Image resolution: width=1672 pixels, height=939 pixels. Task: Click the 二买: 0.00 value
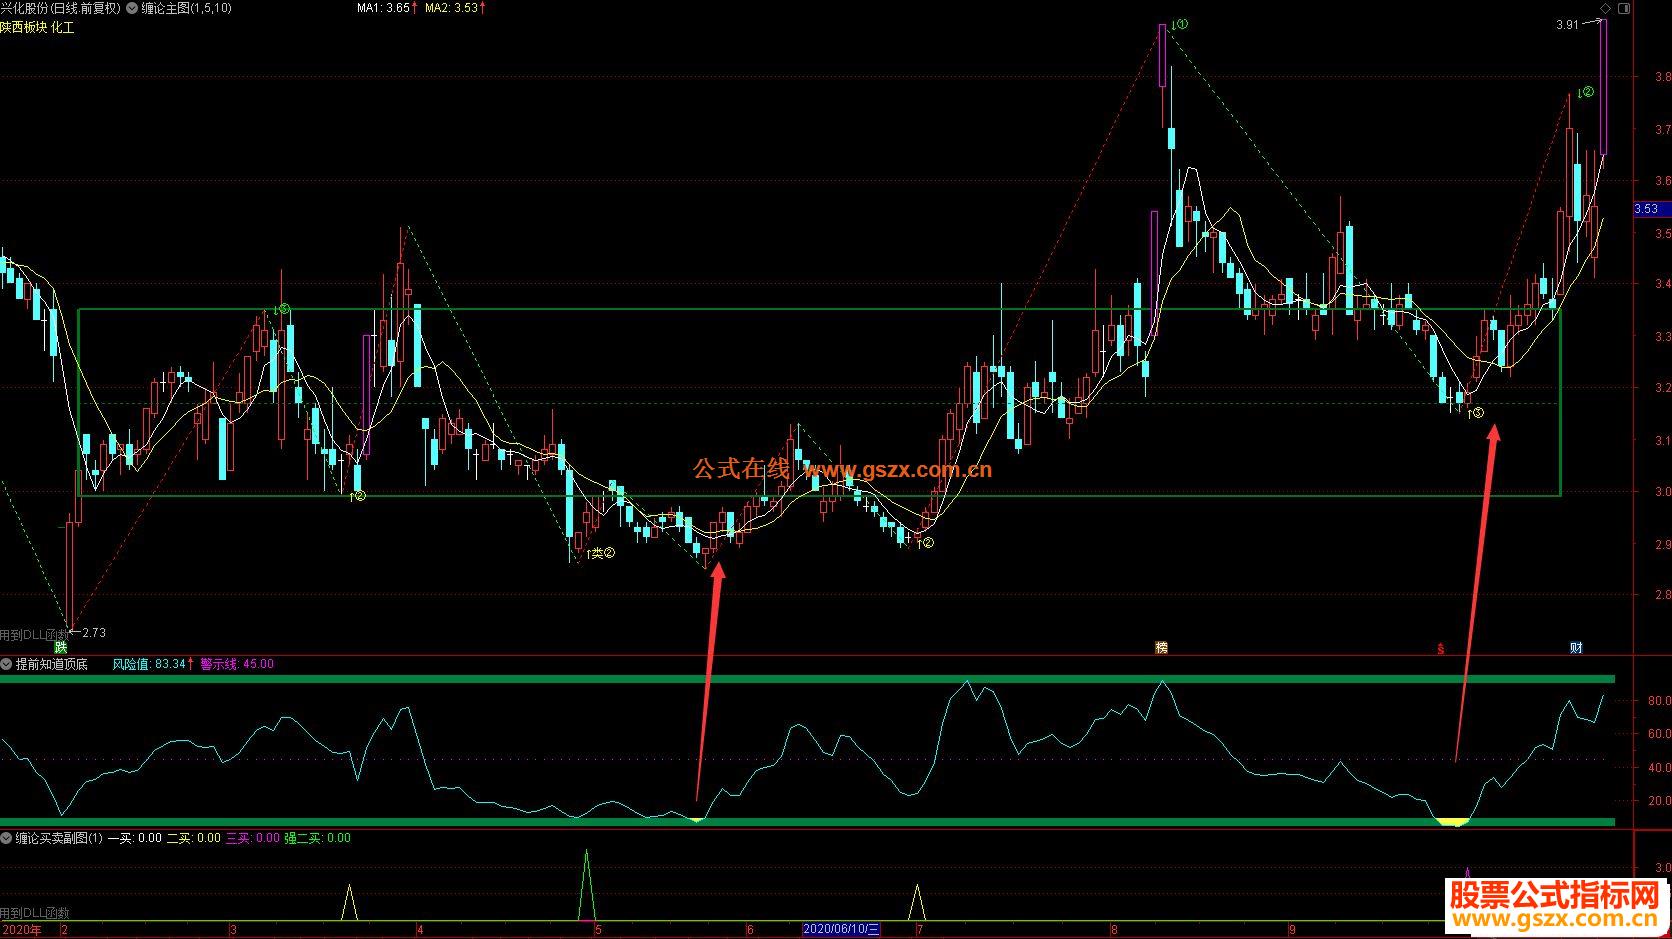pos(193,838)
